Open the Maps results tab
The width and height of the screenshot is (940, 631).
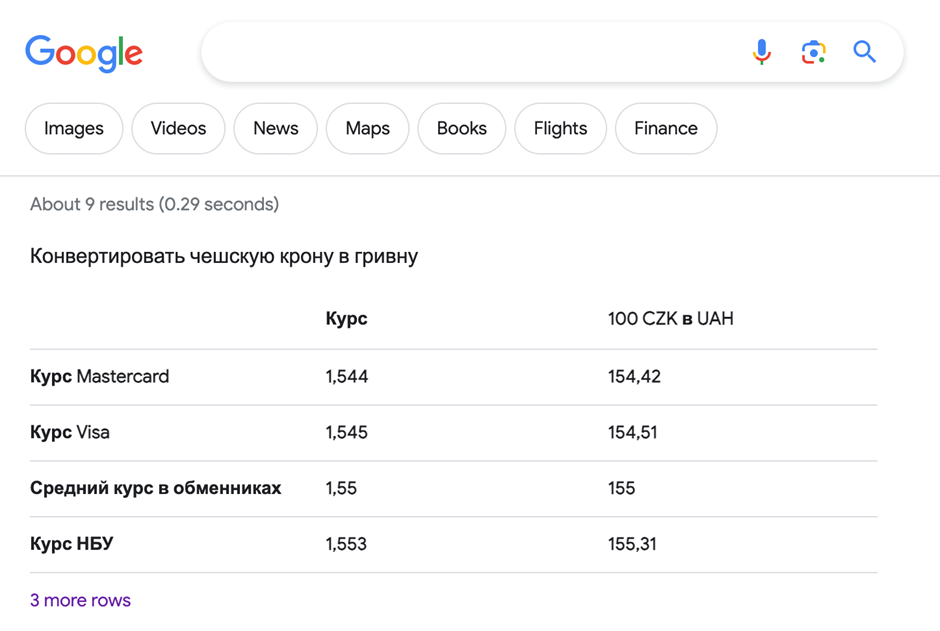pos(367,128)
